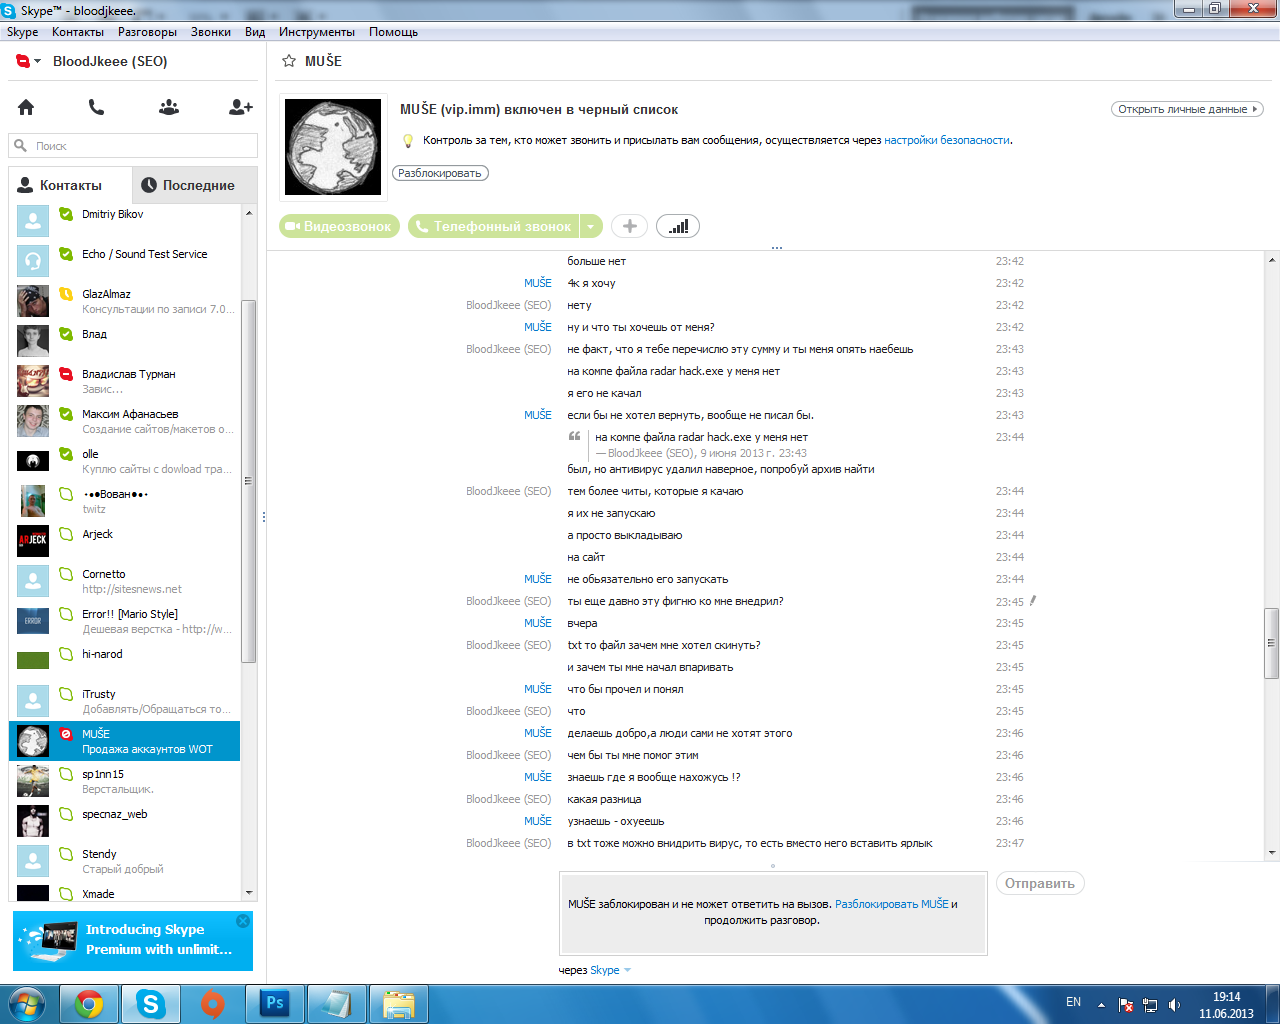Switch to the Контакты tab
This screenshot has width=1280, height=1024.
click(x=70, y=185)
